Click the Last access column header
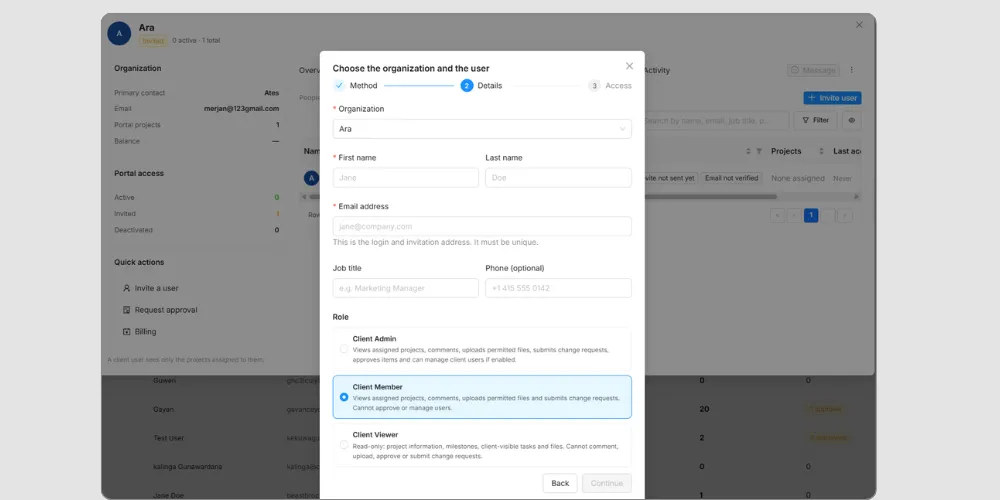This screenshot has width=1000, height=500. 847,151
